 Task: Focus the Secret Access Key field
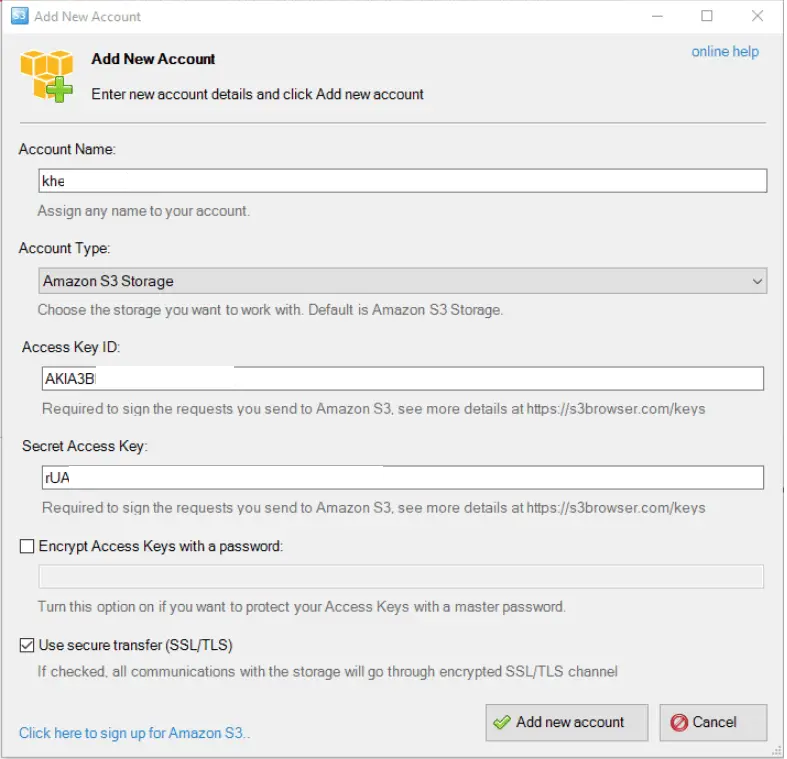click(403, 478)
